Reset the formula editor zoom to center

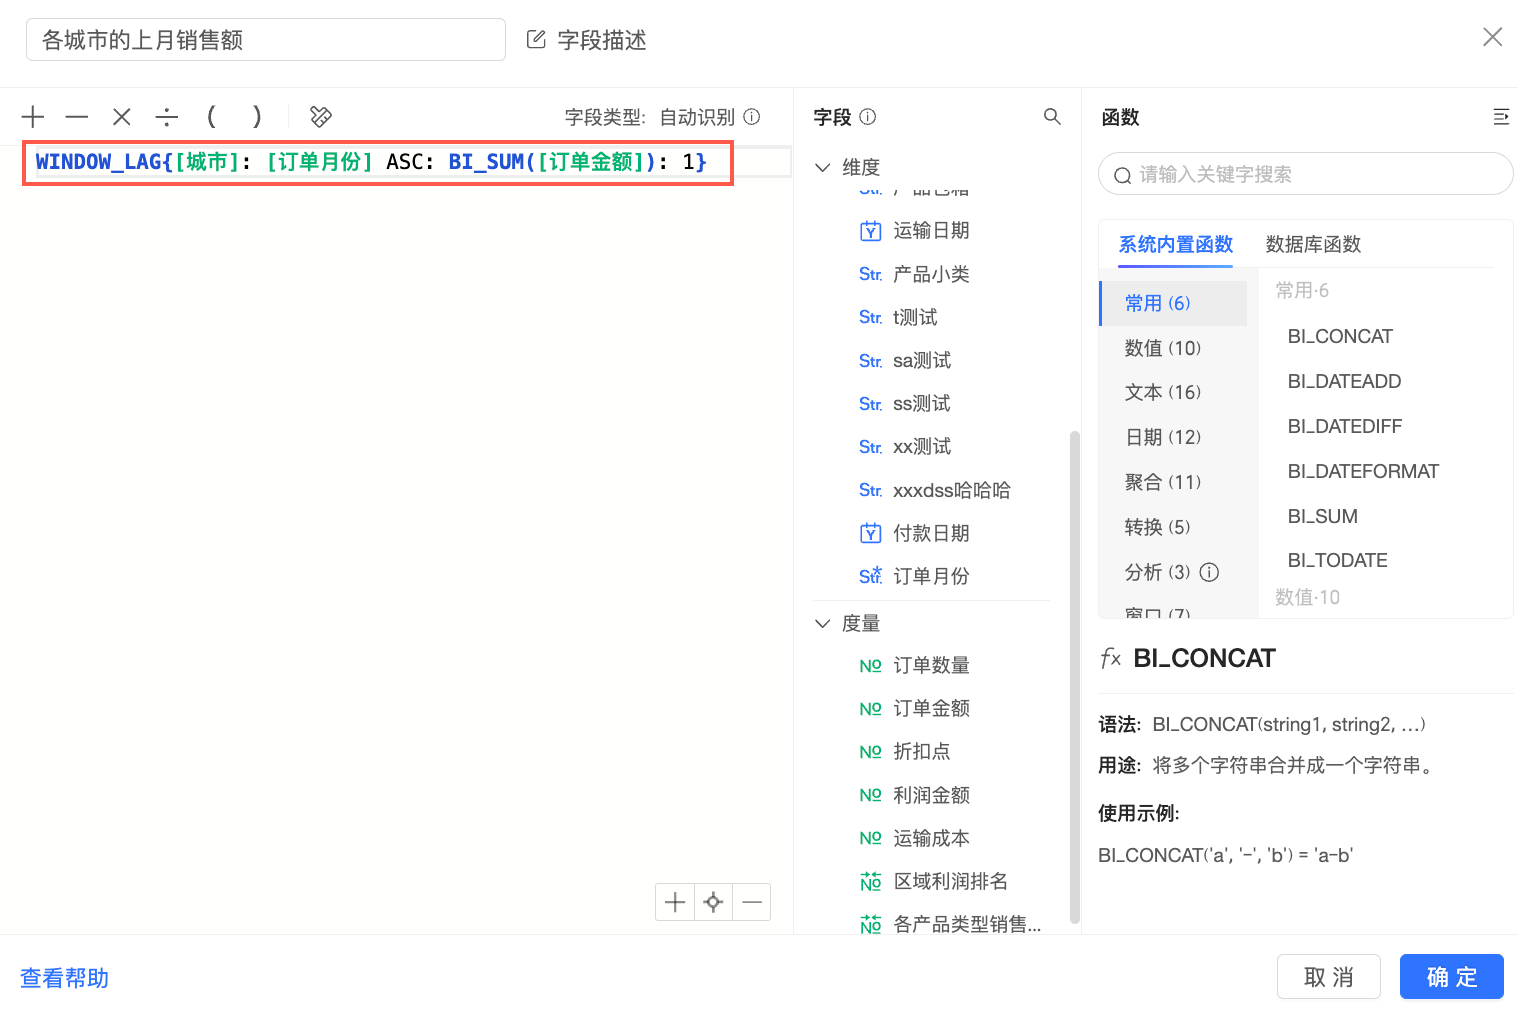[x=713, y=902]
